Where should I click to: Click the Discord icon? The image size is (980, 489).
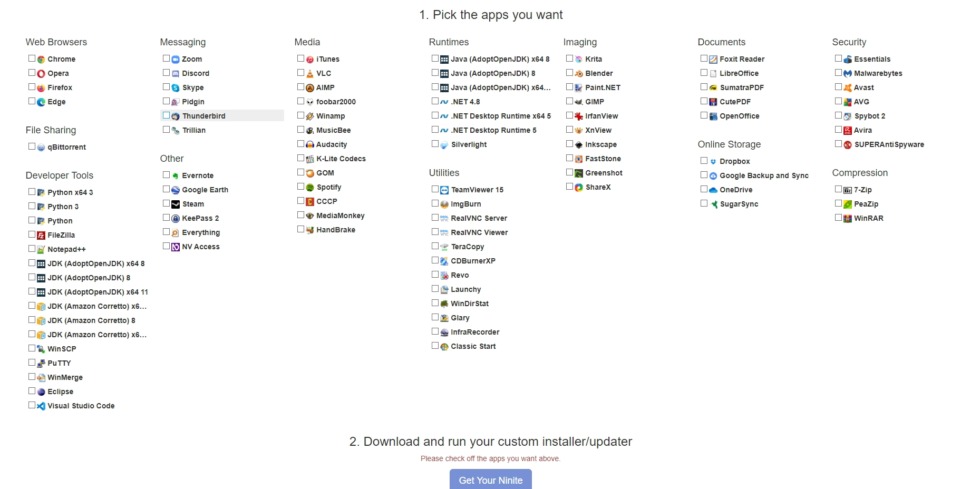[x=176, y=74]
